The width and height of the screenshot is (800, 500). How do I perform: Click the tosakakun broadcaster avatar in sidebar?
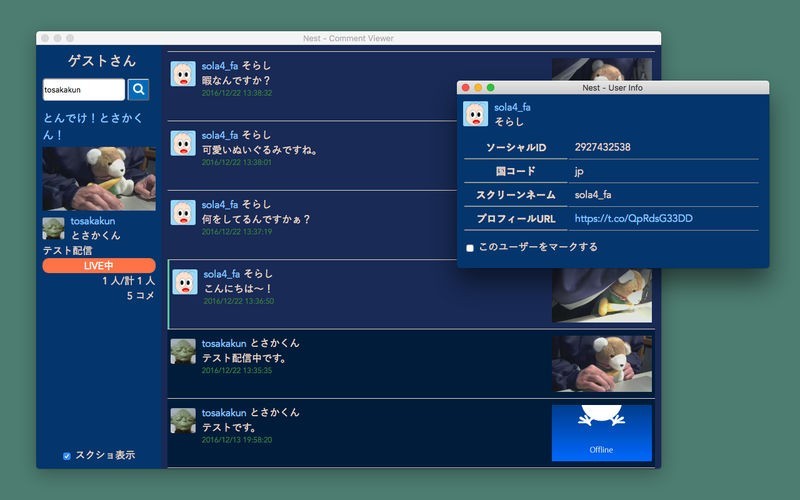click(54, 228)
